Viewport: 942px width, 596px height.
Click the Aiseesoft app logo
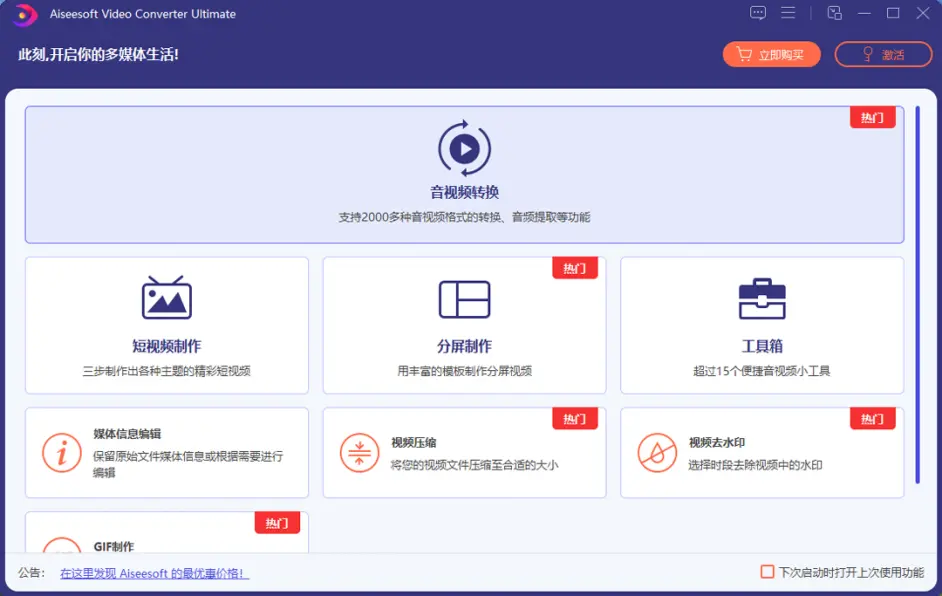(25, 14)
